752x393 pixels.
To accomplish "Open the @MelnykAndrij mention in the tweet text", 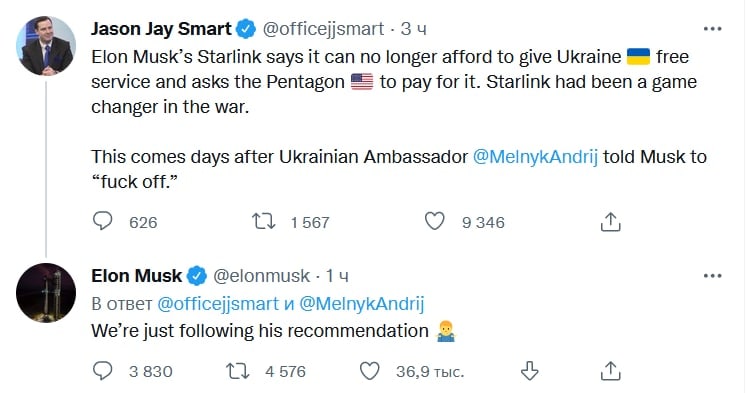I will (535, 157).
